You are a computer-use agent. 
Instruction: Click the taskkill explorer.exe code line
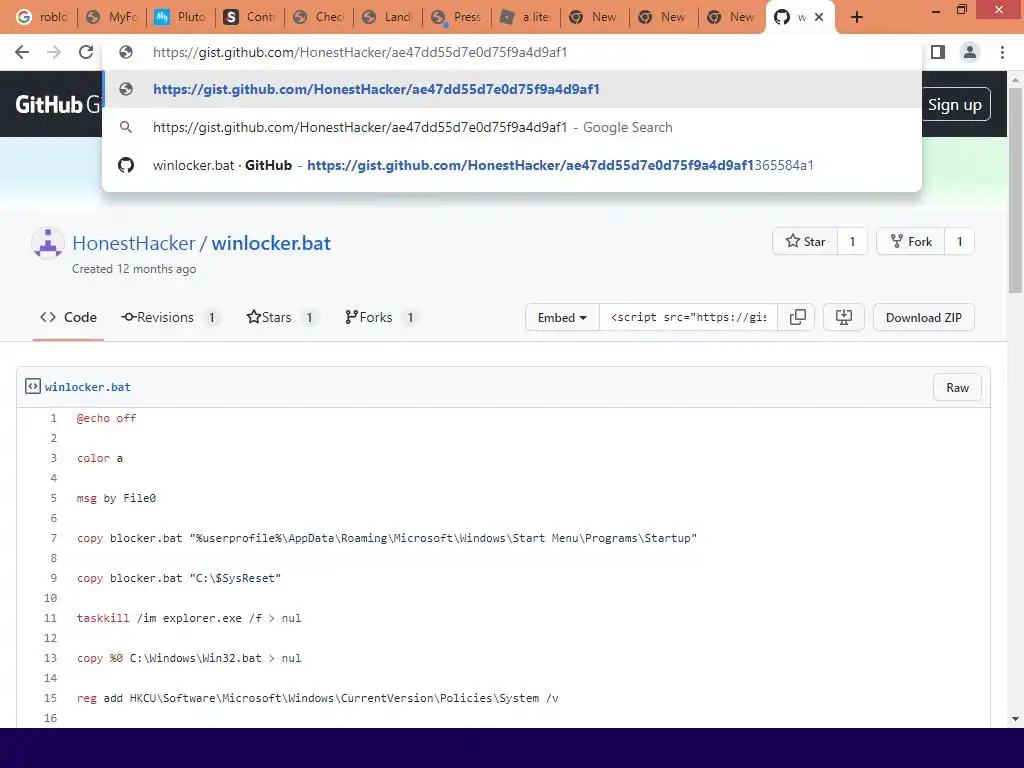pyautogui.click(x=189, y=618)
